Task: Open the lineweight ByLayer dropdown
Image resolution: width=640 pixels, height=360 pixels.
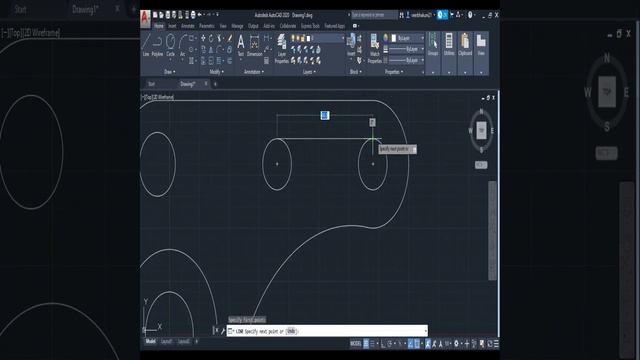Action: click(407, 49)
